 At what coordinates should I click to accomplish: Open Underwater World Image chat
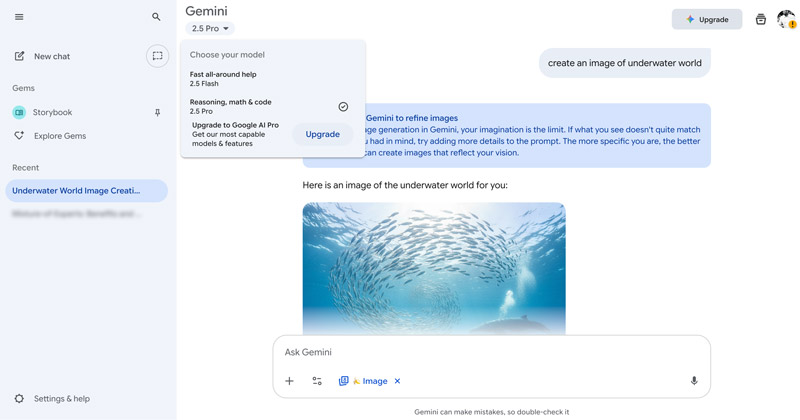(76, 190)
